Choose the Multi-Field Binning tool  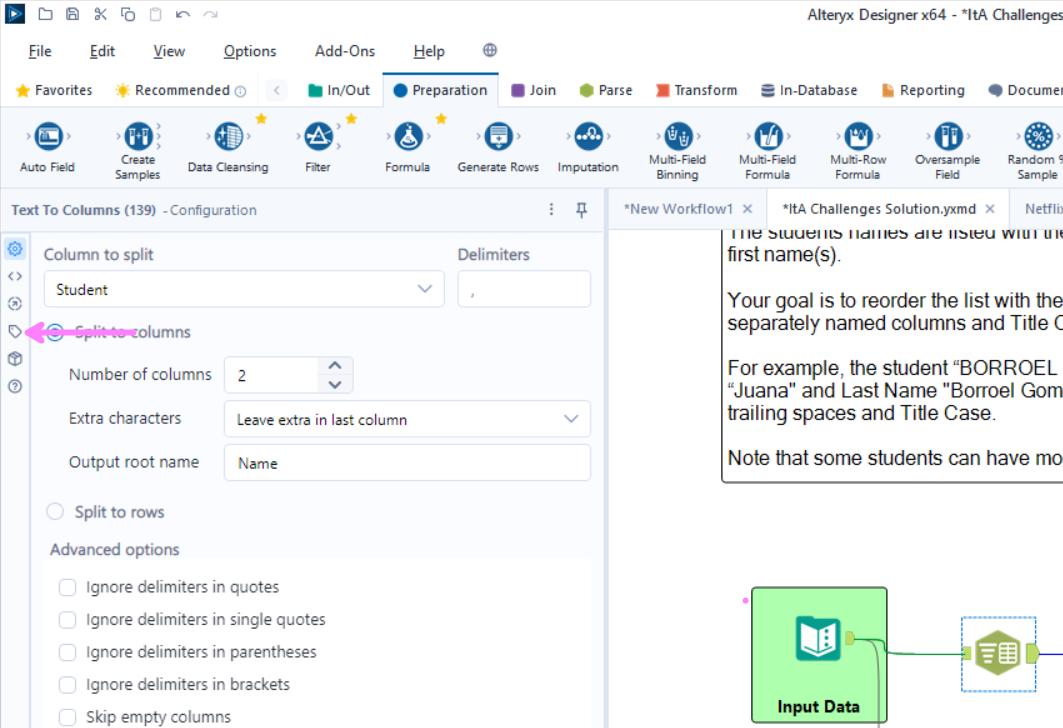677,150
